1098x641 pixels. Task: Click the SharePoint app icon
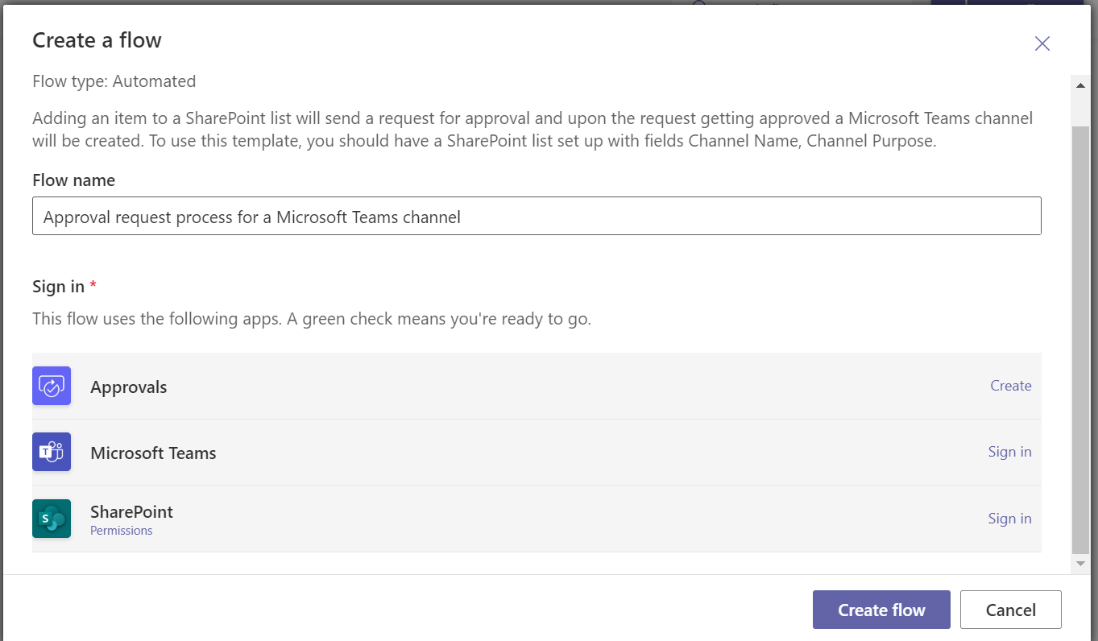pyautogui.click(x=51, y=518)
